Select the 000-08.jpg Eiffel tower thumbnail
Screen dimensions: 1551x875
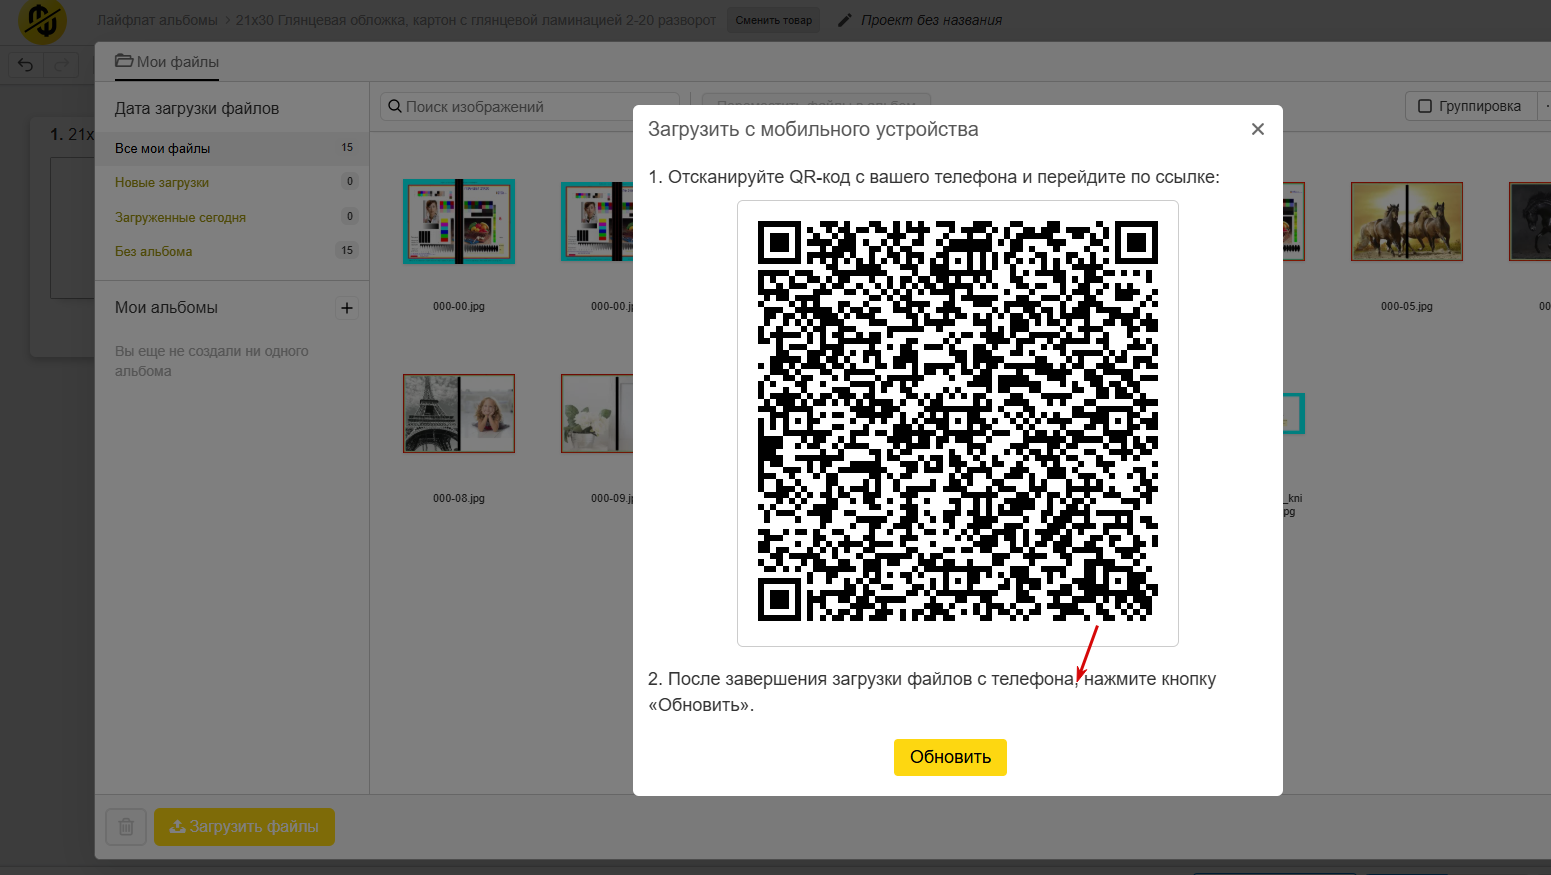(x=459, y=413)
